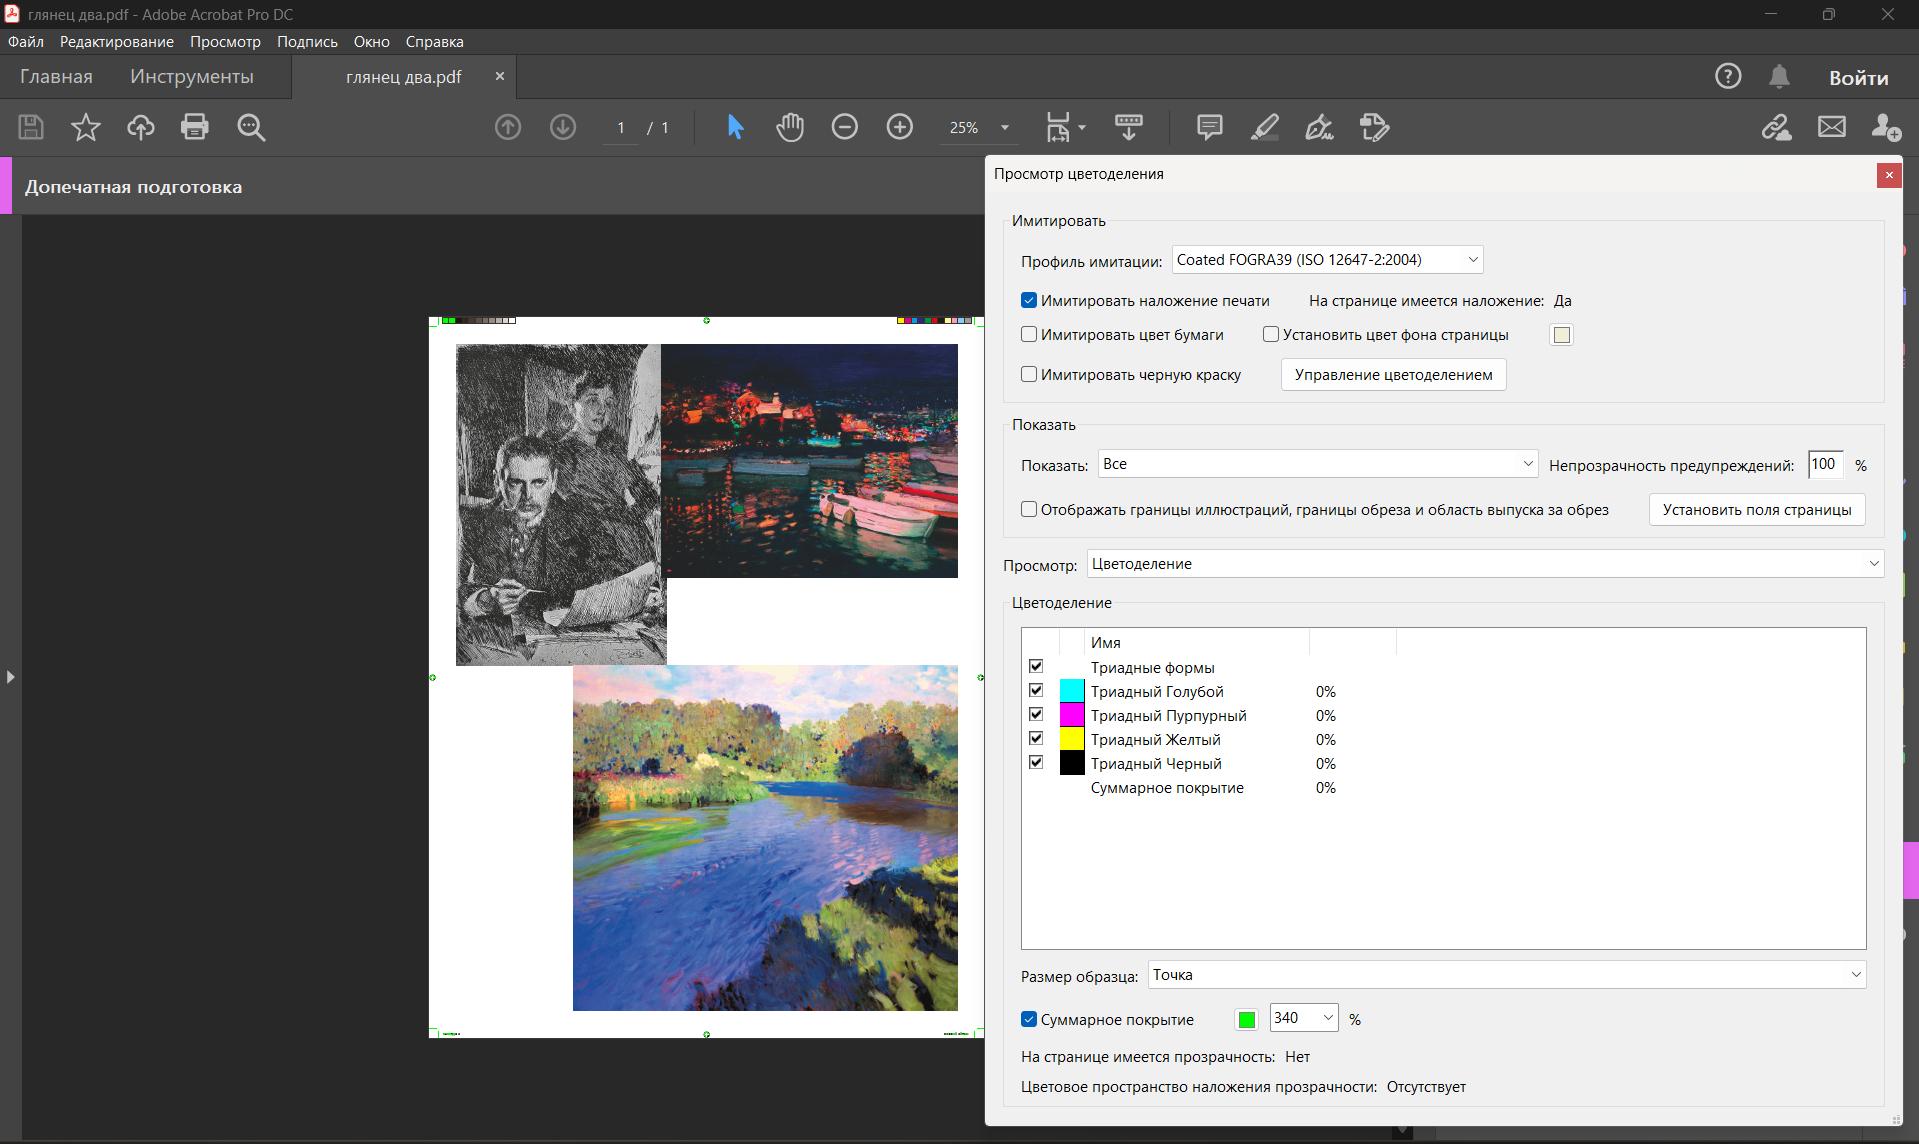1919x1144 pixels.
Task: Open Профиль имитации dropdown
Action: 1327,260
